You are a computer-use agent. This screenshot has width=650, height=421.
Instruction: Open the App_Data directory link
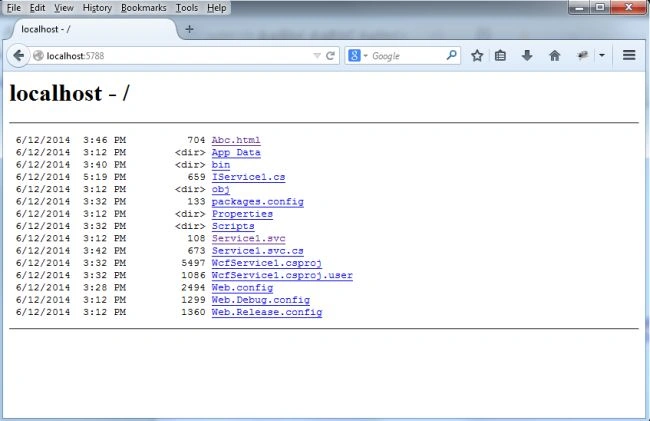(x=236, y=152)
